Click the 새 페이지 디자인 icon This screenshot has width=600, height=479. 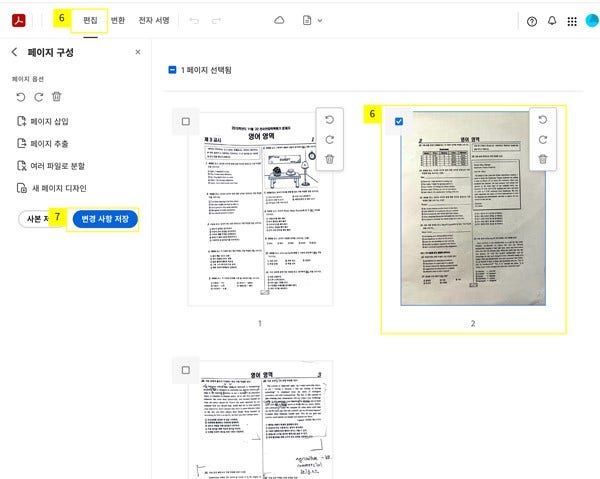[22, 188]
